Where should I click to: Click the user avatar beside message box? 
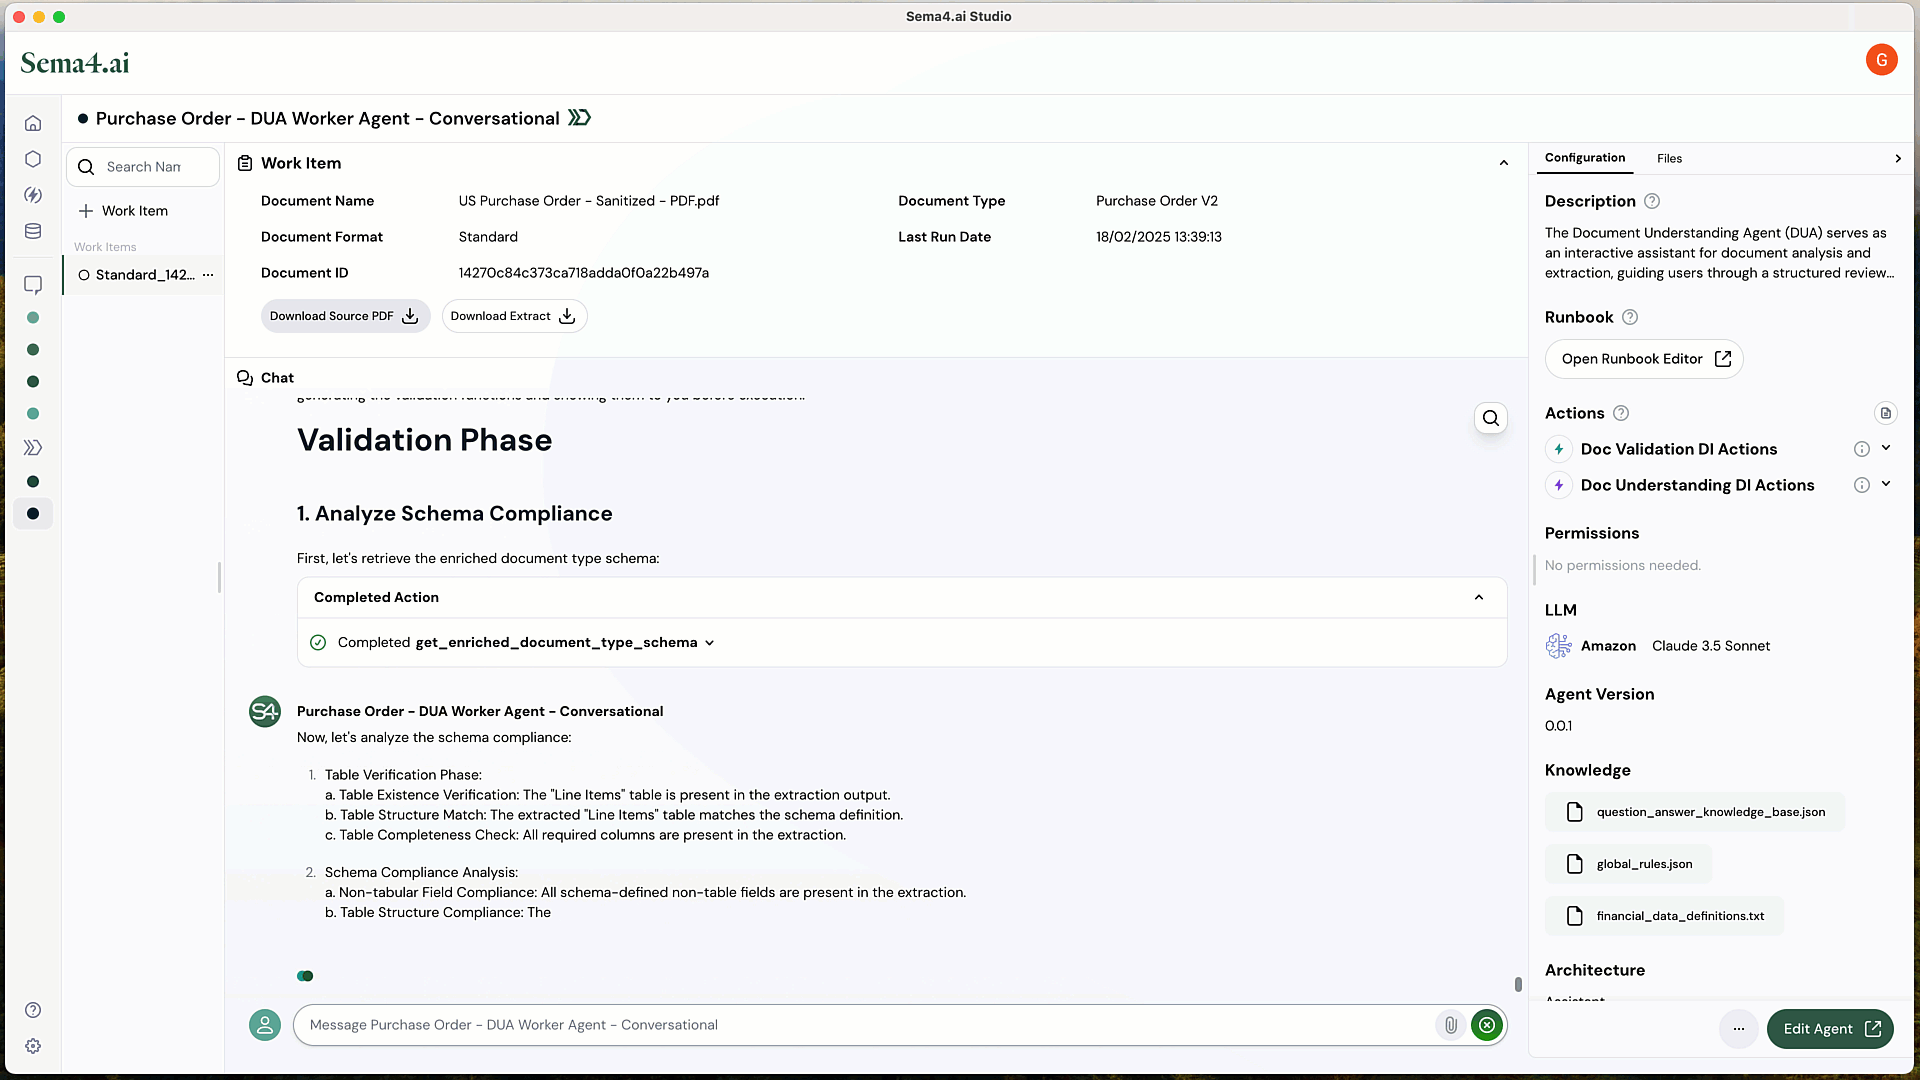coord(265,1025)
